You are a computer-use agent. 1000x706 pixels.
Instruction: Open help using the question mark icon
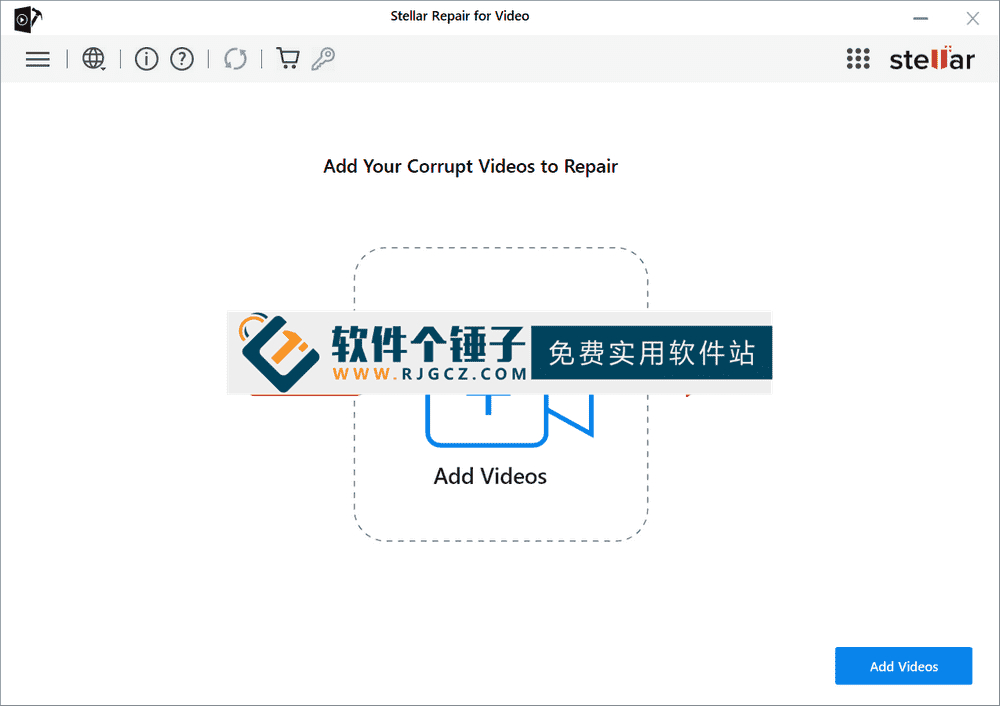click(x=182, y=59)
